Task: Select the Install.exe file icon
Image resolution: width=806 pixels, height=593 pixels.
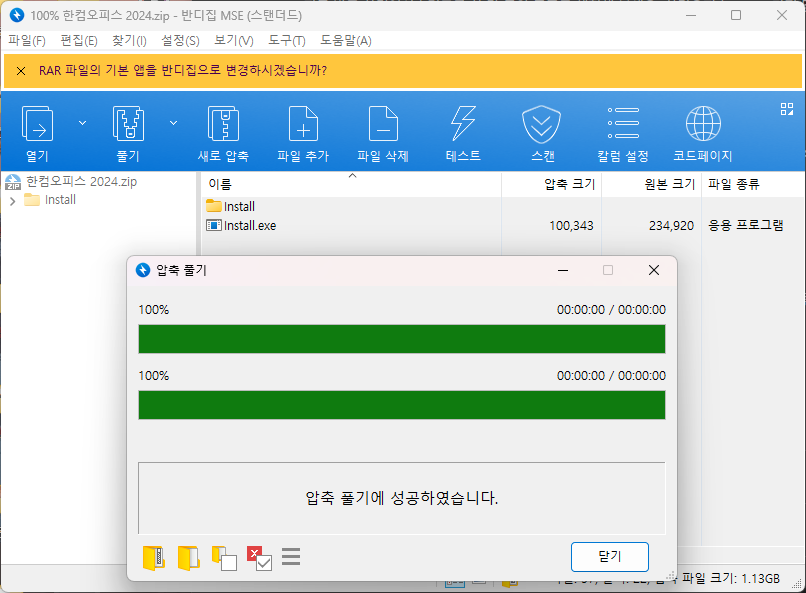Action: click(213, 225)
